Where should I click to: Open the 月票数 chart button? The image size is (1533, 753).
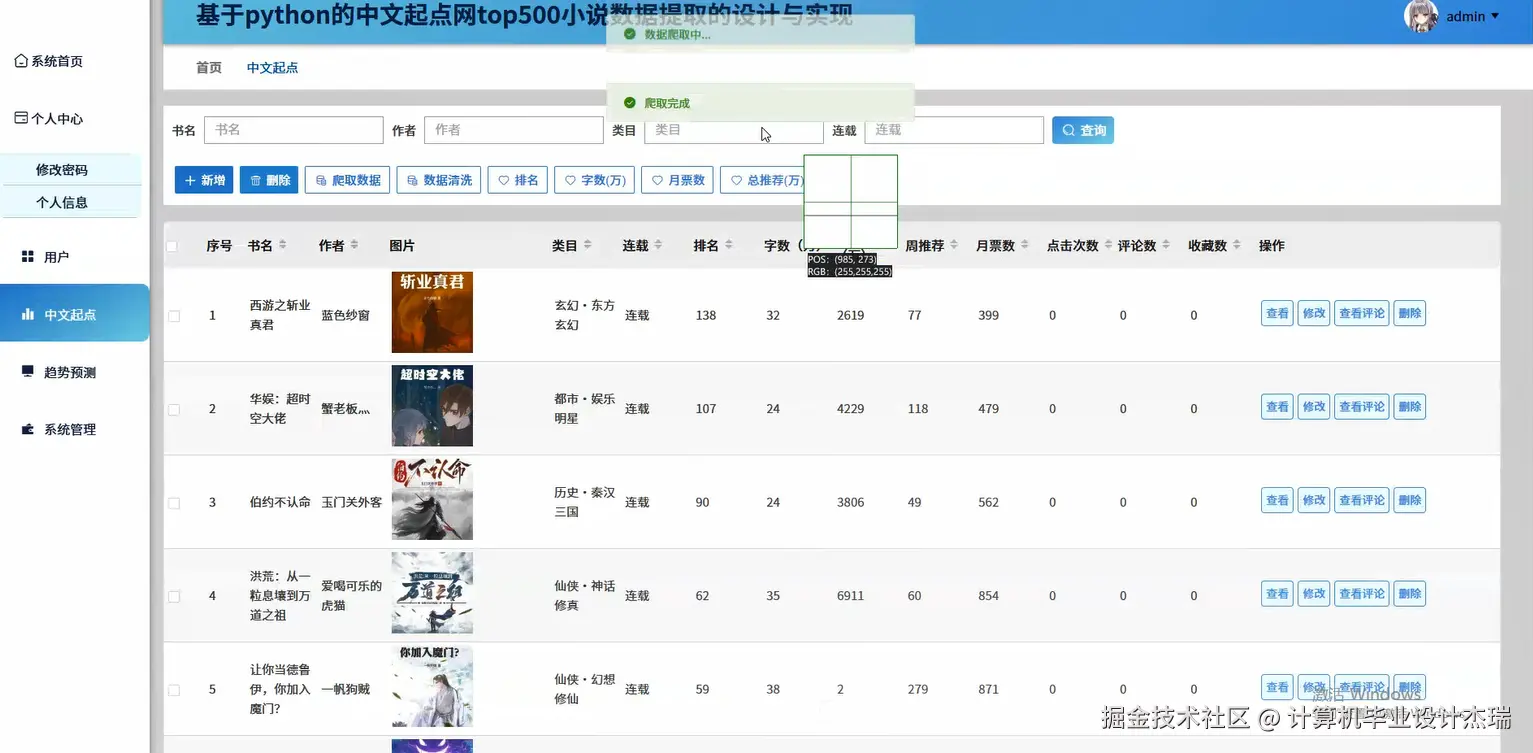[x=677, y=180]
